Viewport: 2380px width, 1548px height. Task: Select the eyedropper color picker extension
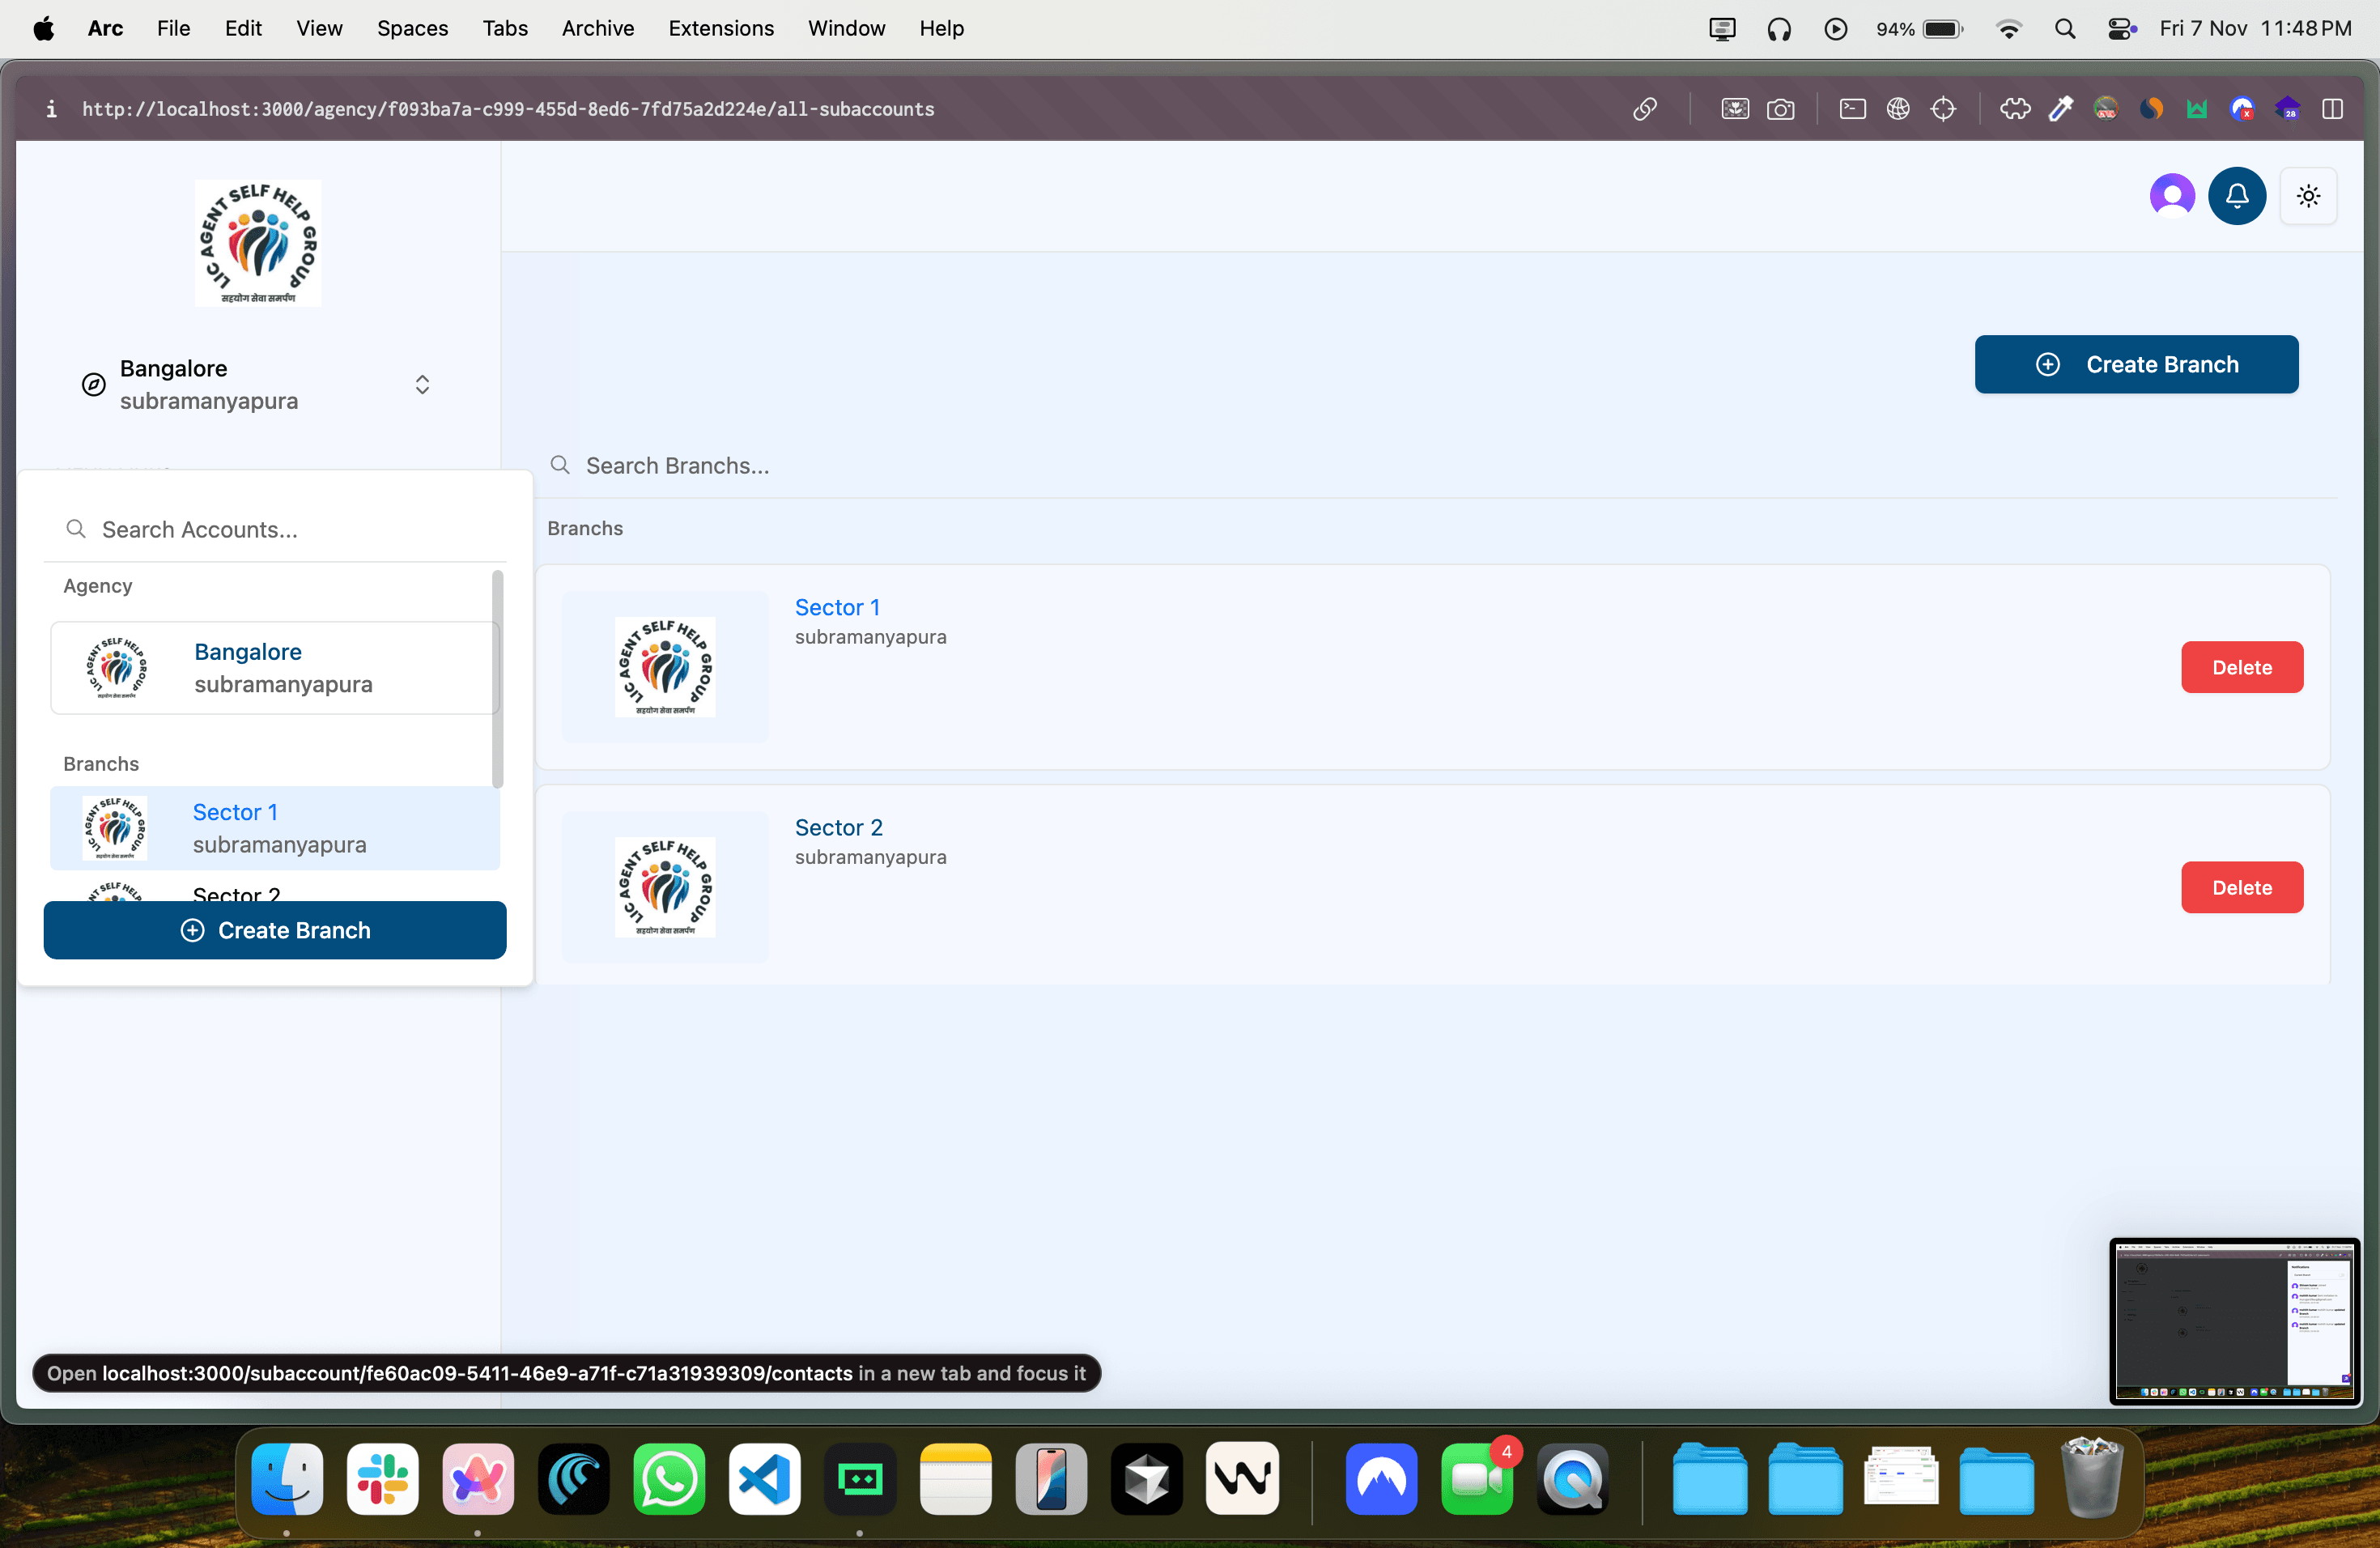[x=2060, y=109]
